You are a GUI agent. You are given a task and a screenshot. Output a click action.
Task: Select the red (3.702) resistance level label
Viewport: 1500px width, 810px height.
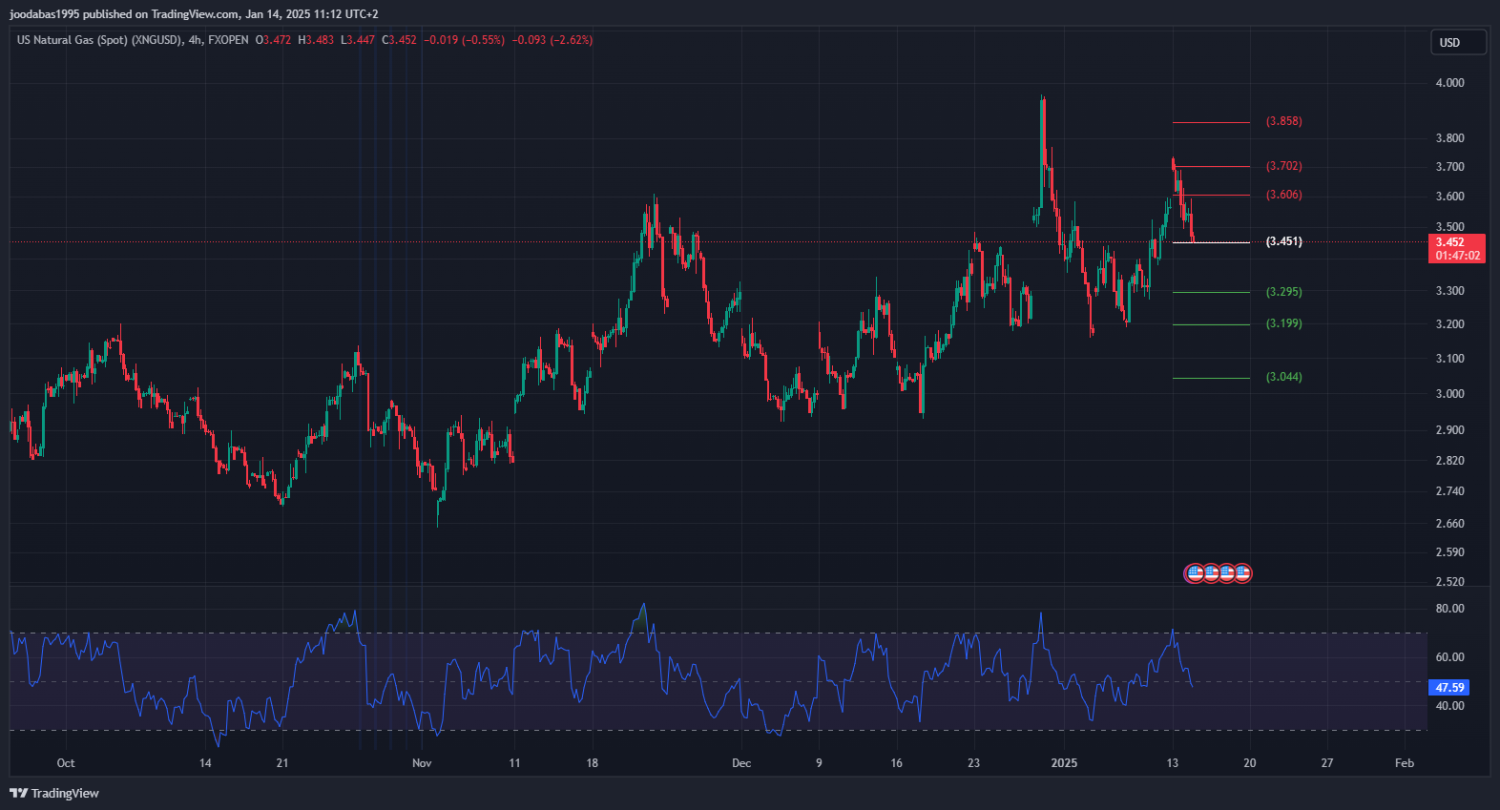[1284, 166]
